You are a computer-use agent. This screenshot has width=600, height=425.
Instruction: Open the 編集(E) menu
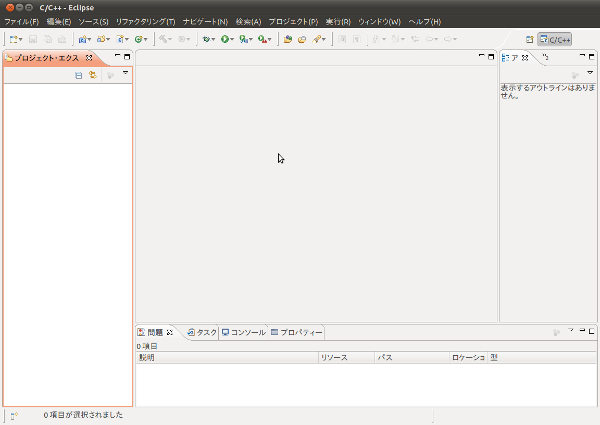(59, 22)
